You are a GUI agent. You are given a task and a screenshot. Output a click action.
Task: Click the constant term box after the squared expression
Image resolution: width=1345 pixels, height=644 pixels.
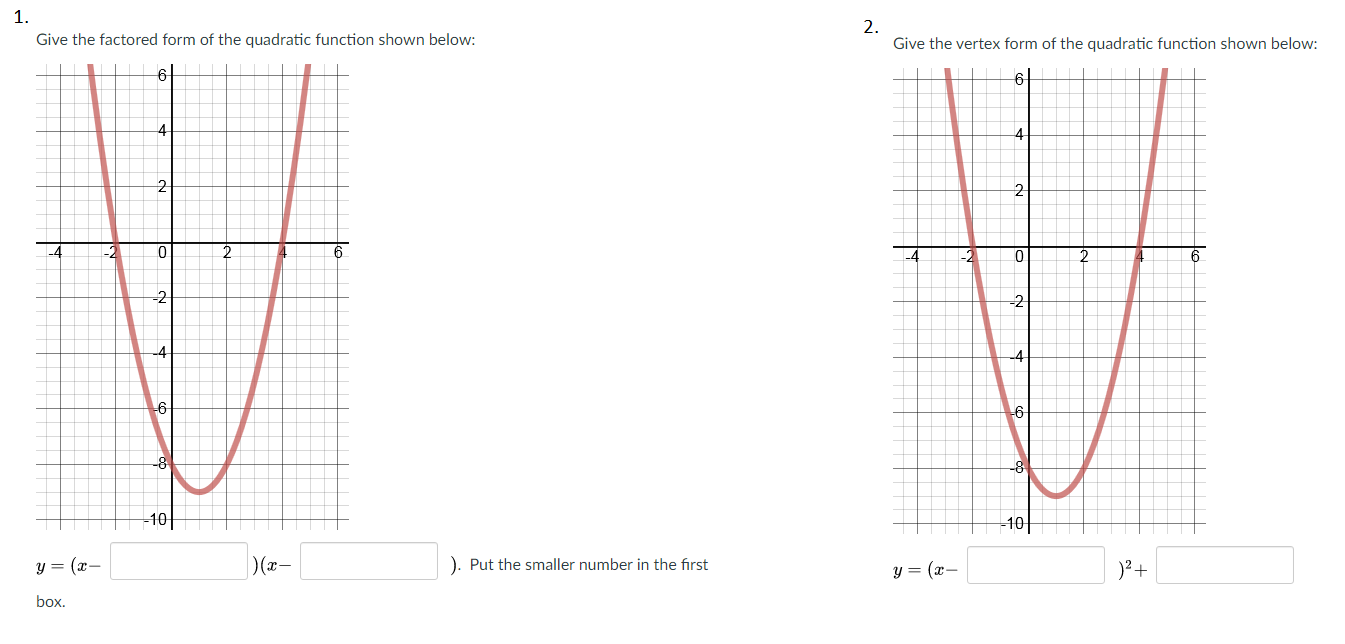tap(1224, 565)
